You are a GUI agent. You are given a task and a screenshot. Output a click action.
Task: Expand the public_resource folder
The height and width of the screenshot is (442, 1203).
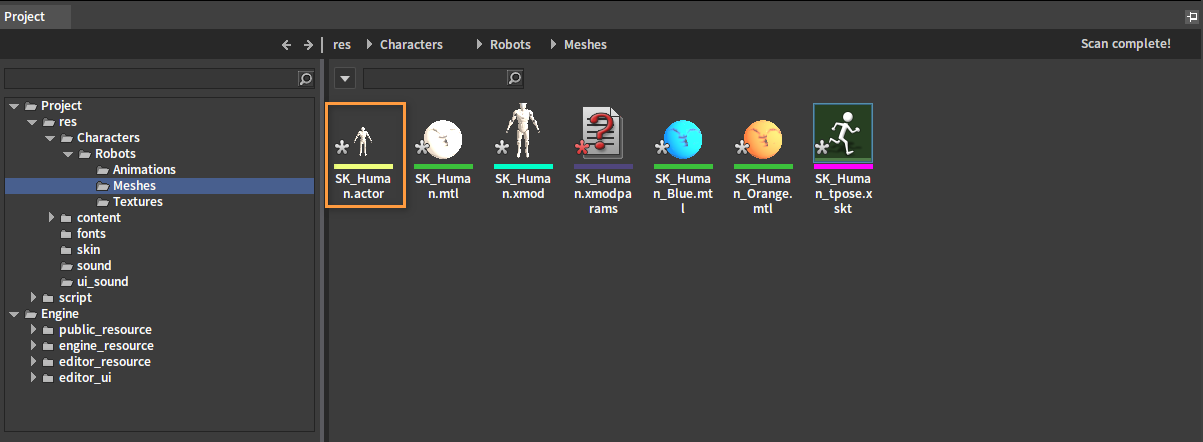point(34,330)
